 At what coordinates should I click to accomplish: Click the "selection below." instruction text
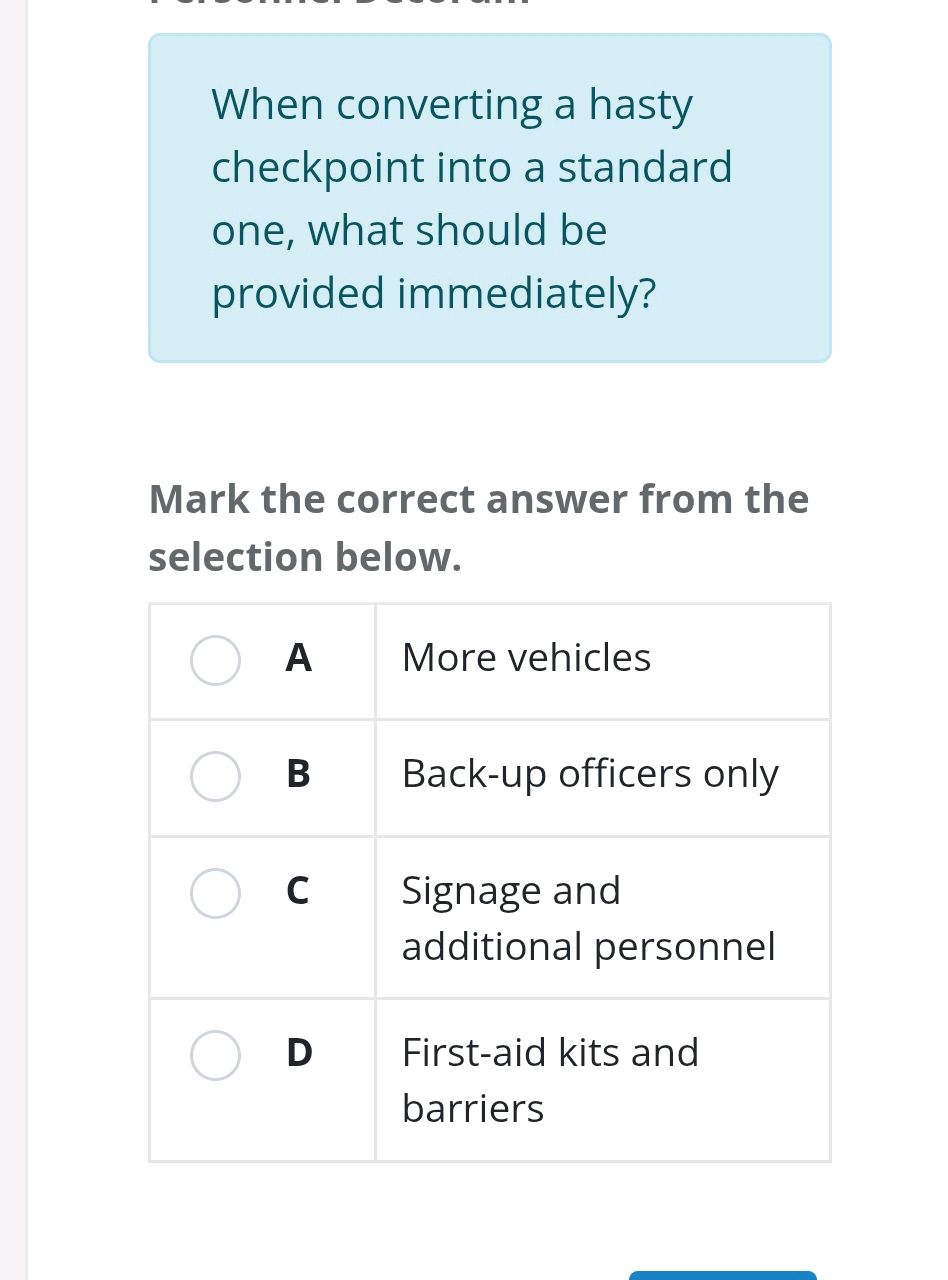[305, 557]
